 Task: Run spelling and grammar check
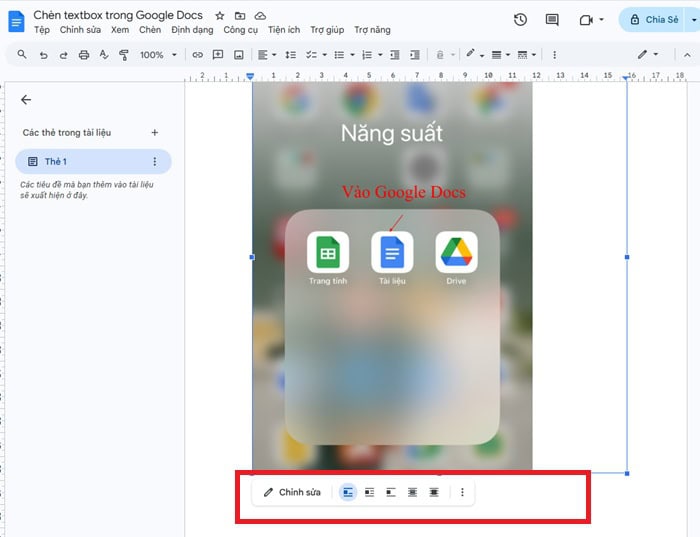pos(104,55)
